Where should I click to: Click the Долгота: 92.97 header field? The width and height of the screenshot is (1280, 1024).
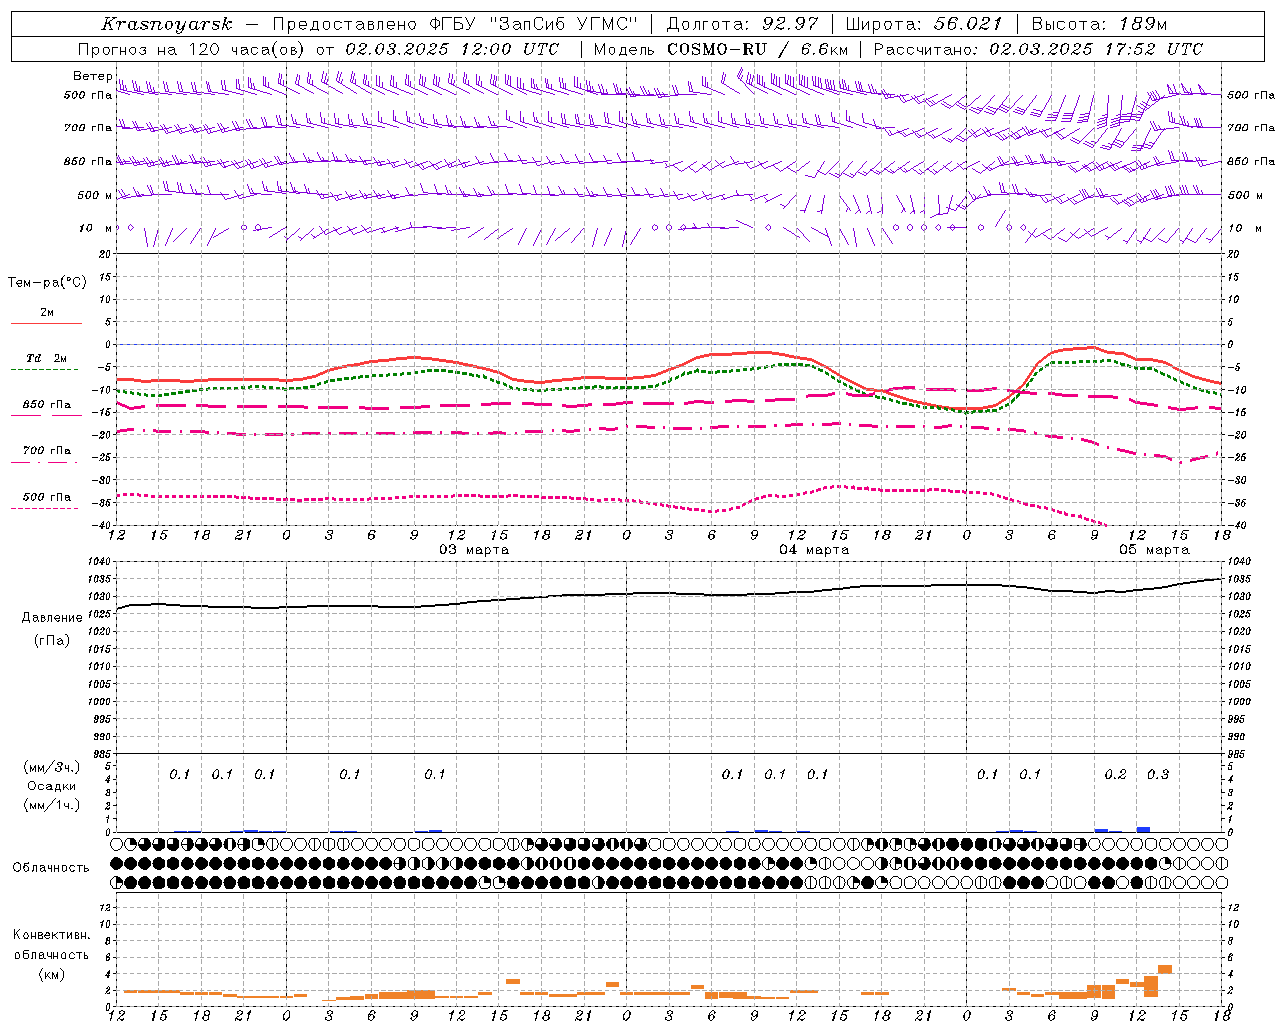[742, 24]
